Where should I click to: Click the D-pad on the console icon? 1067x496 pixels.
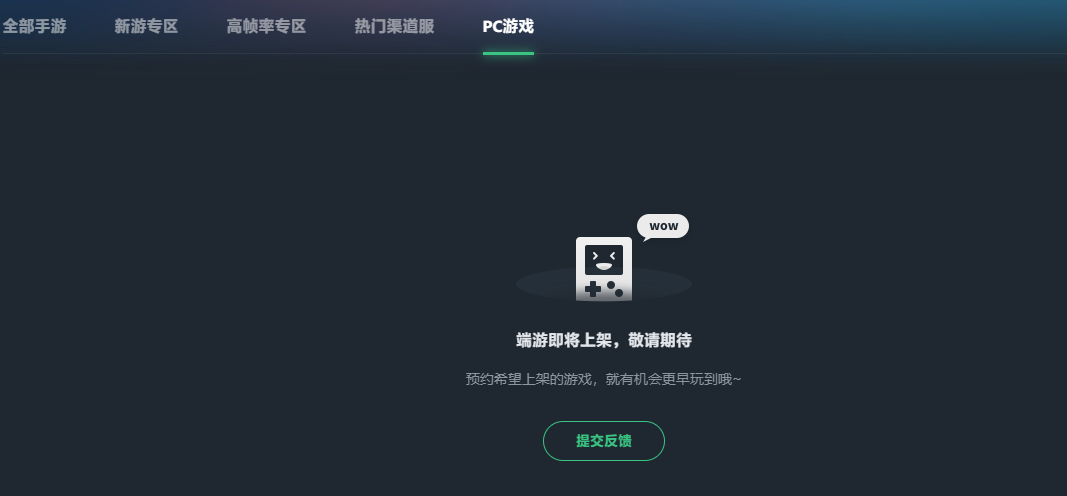(593, 289)
